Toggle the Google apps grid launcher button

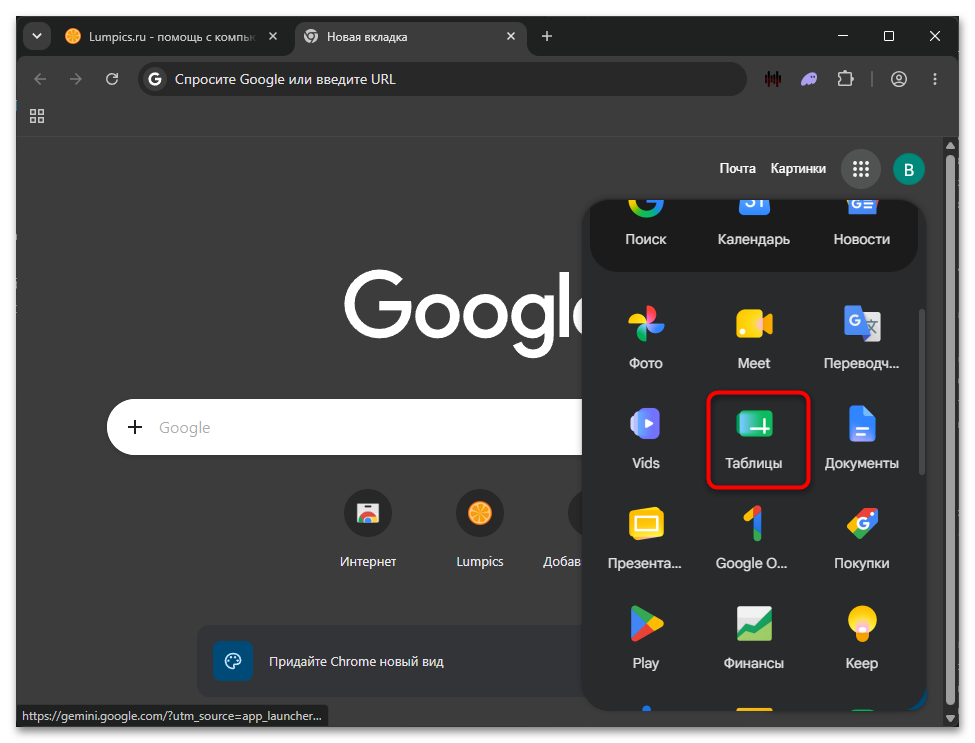(x=861, y=168)
